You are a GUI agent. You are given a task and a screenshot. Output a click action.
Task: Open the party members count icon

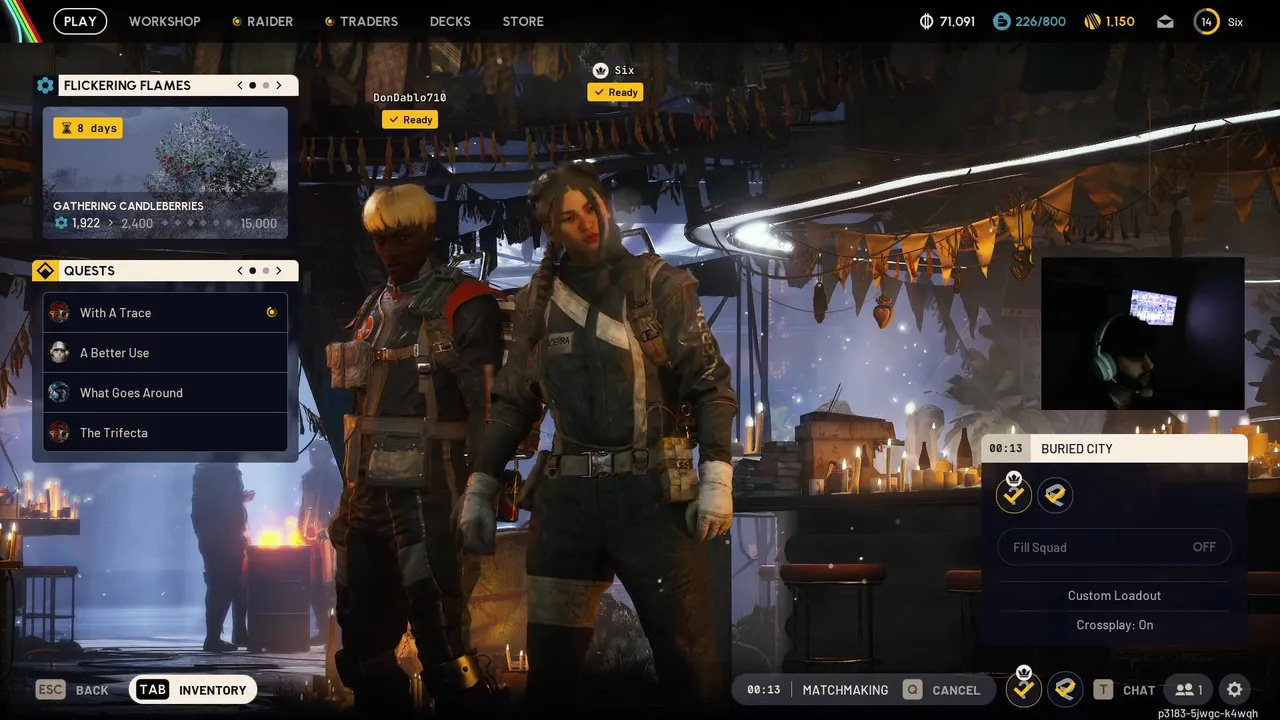click(1189, 689)
